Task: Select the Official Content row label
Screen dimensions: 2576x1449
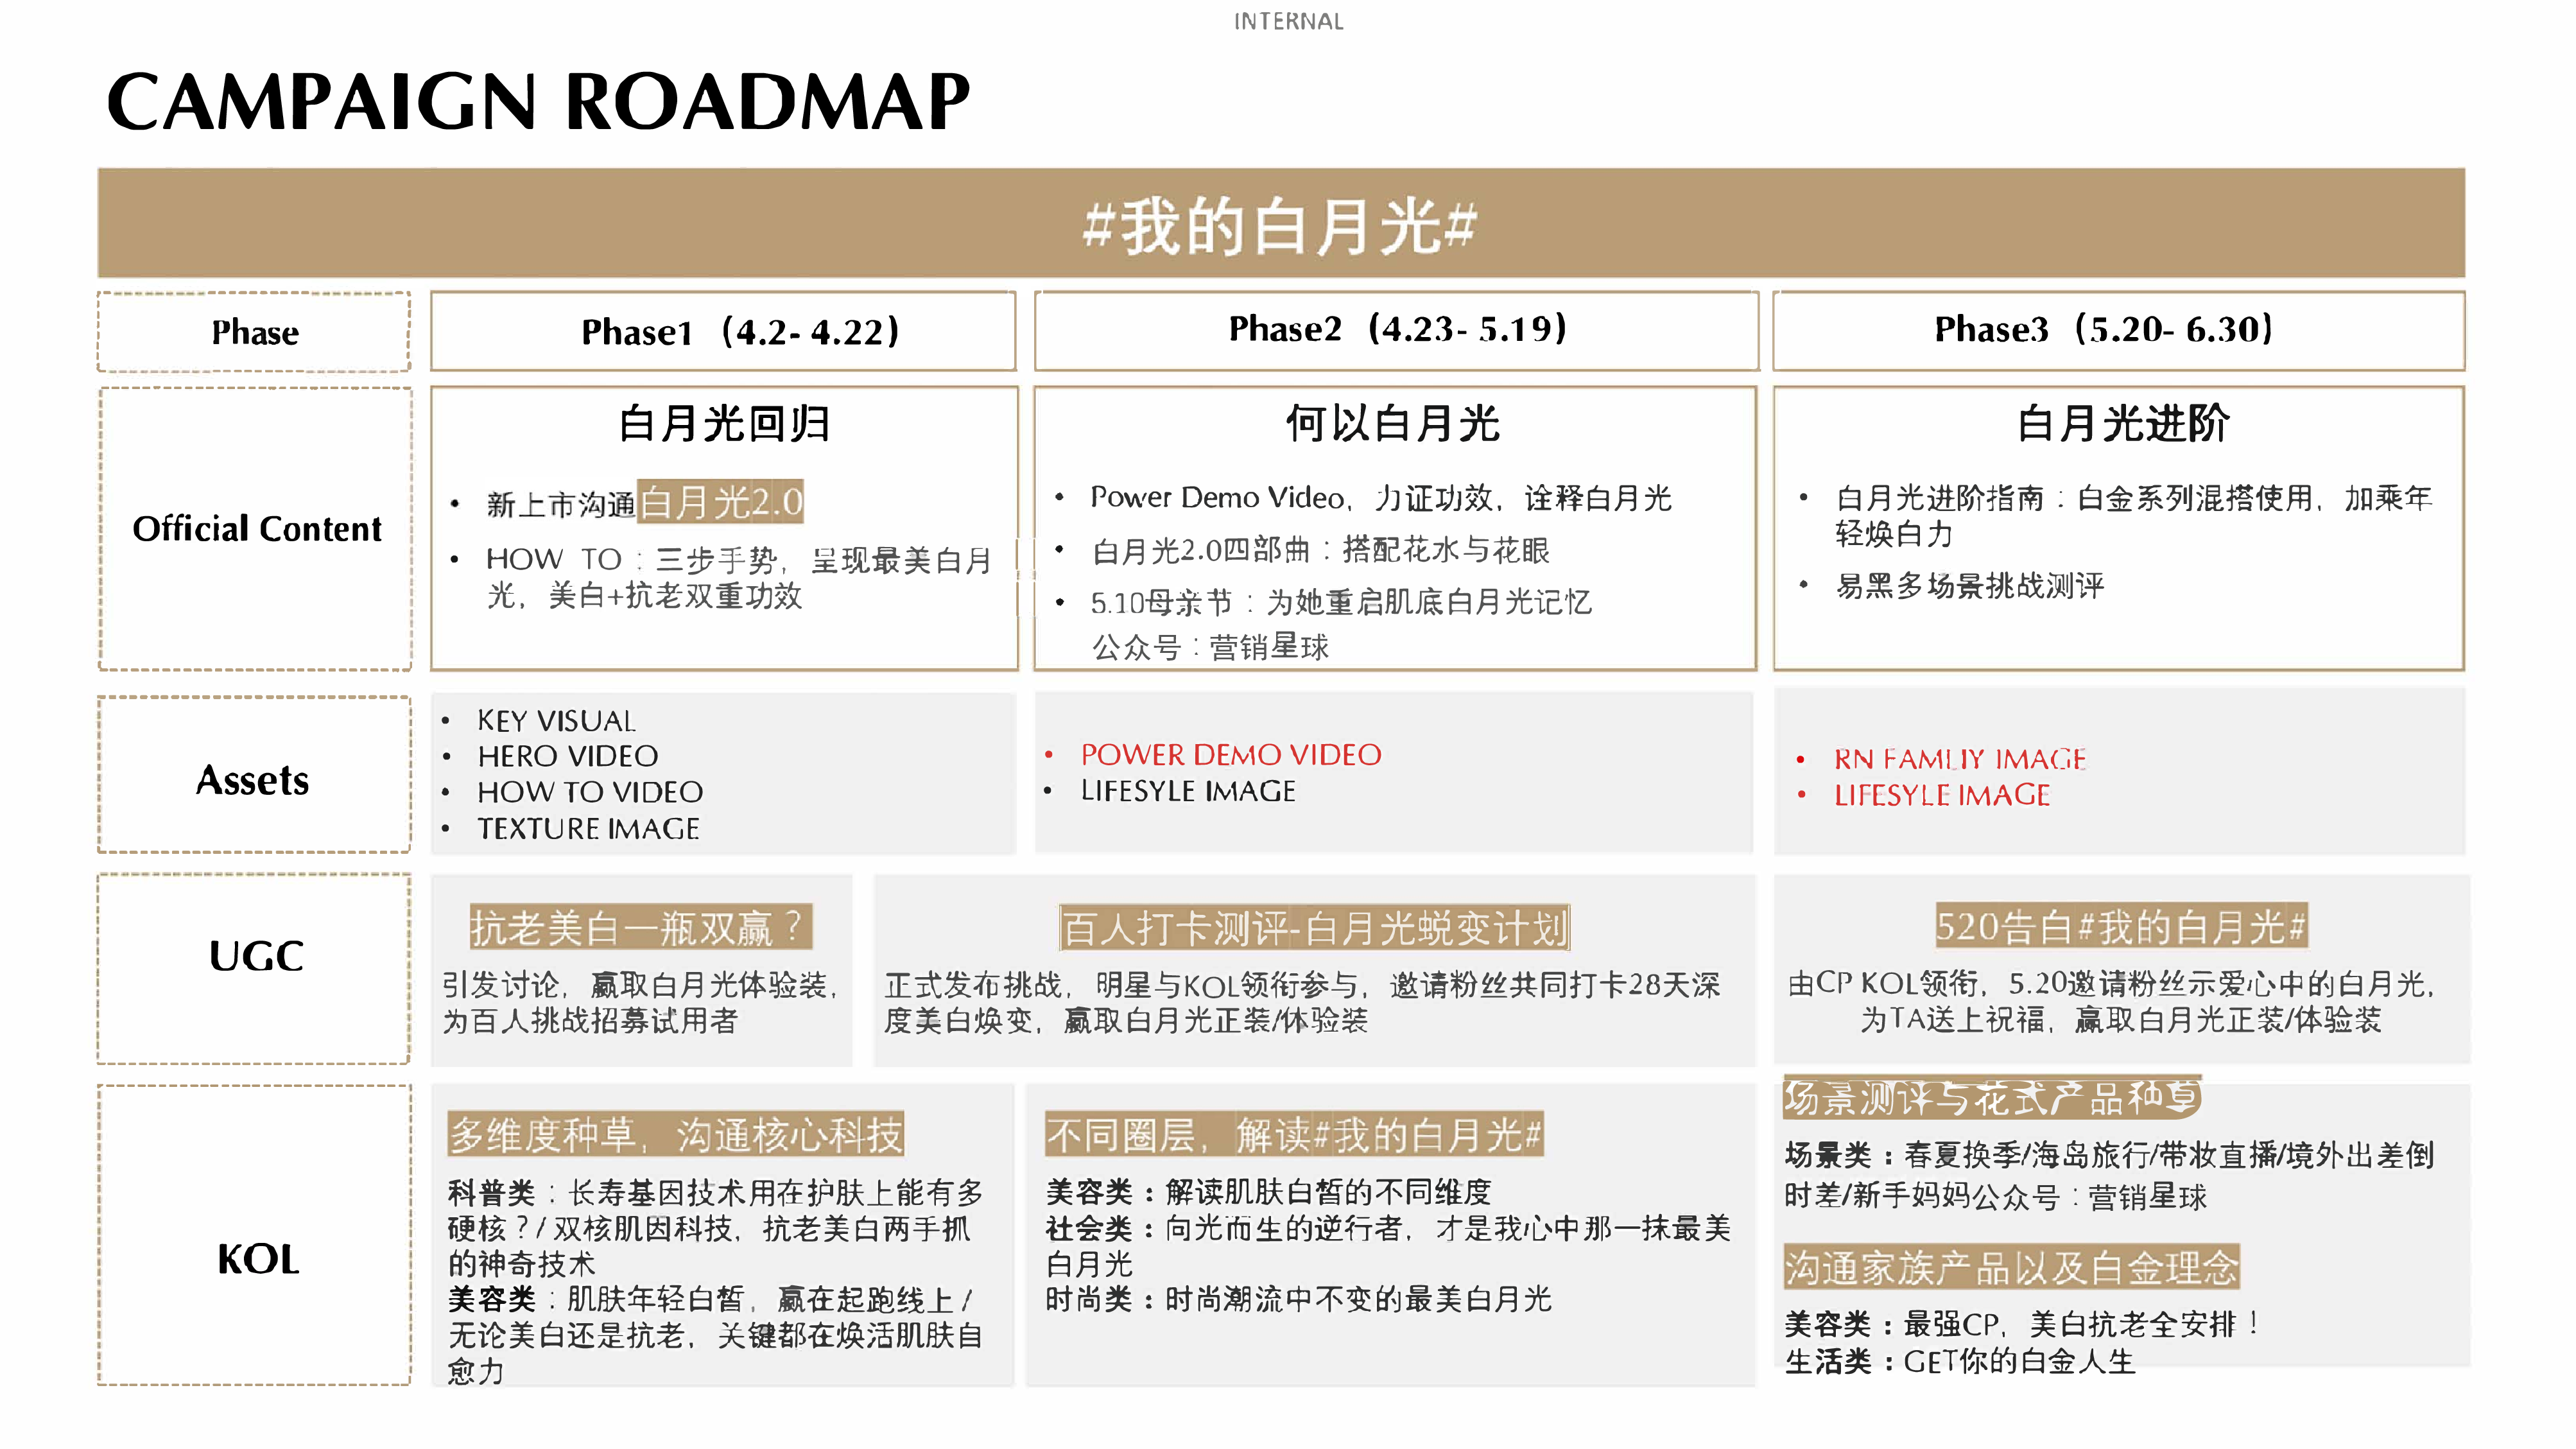Action: tap(256, 529)
